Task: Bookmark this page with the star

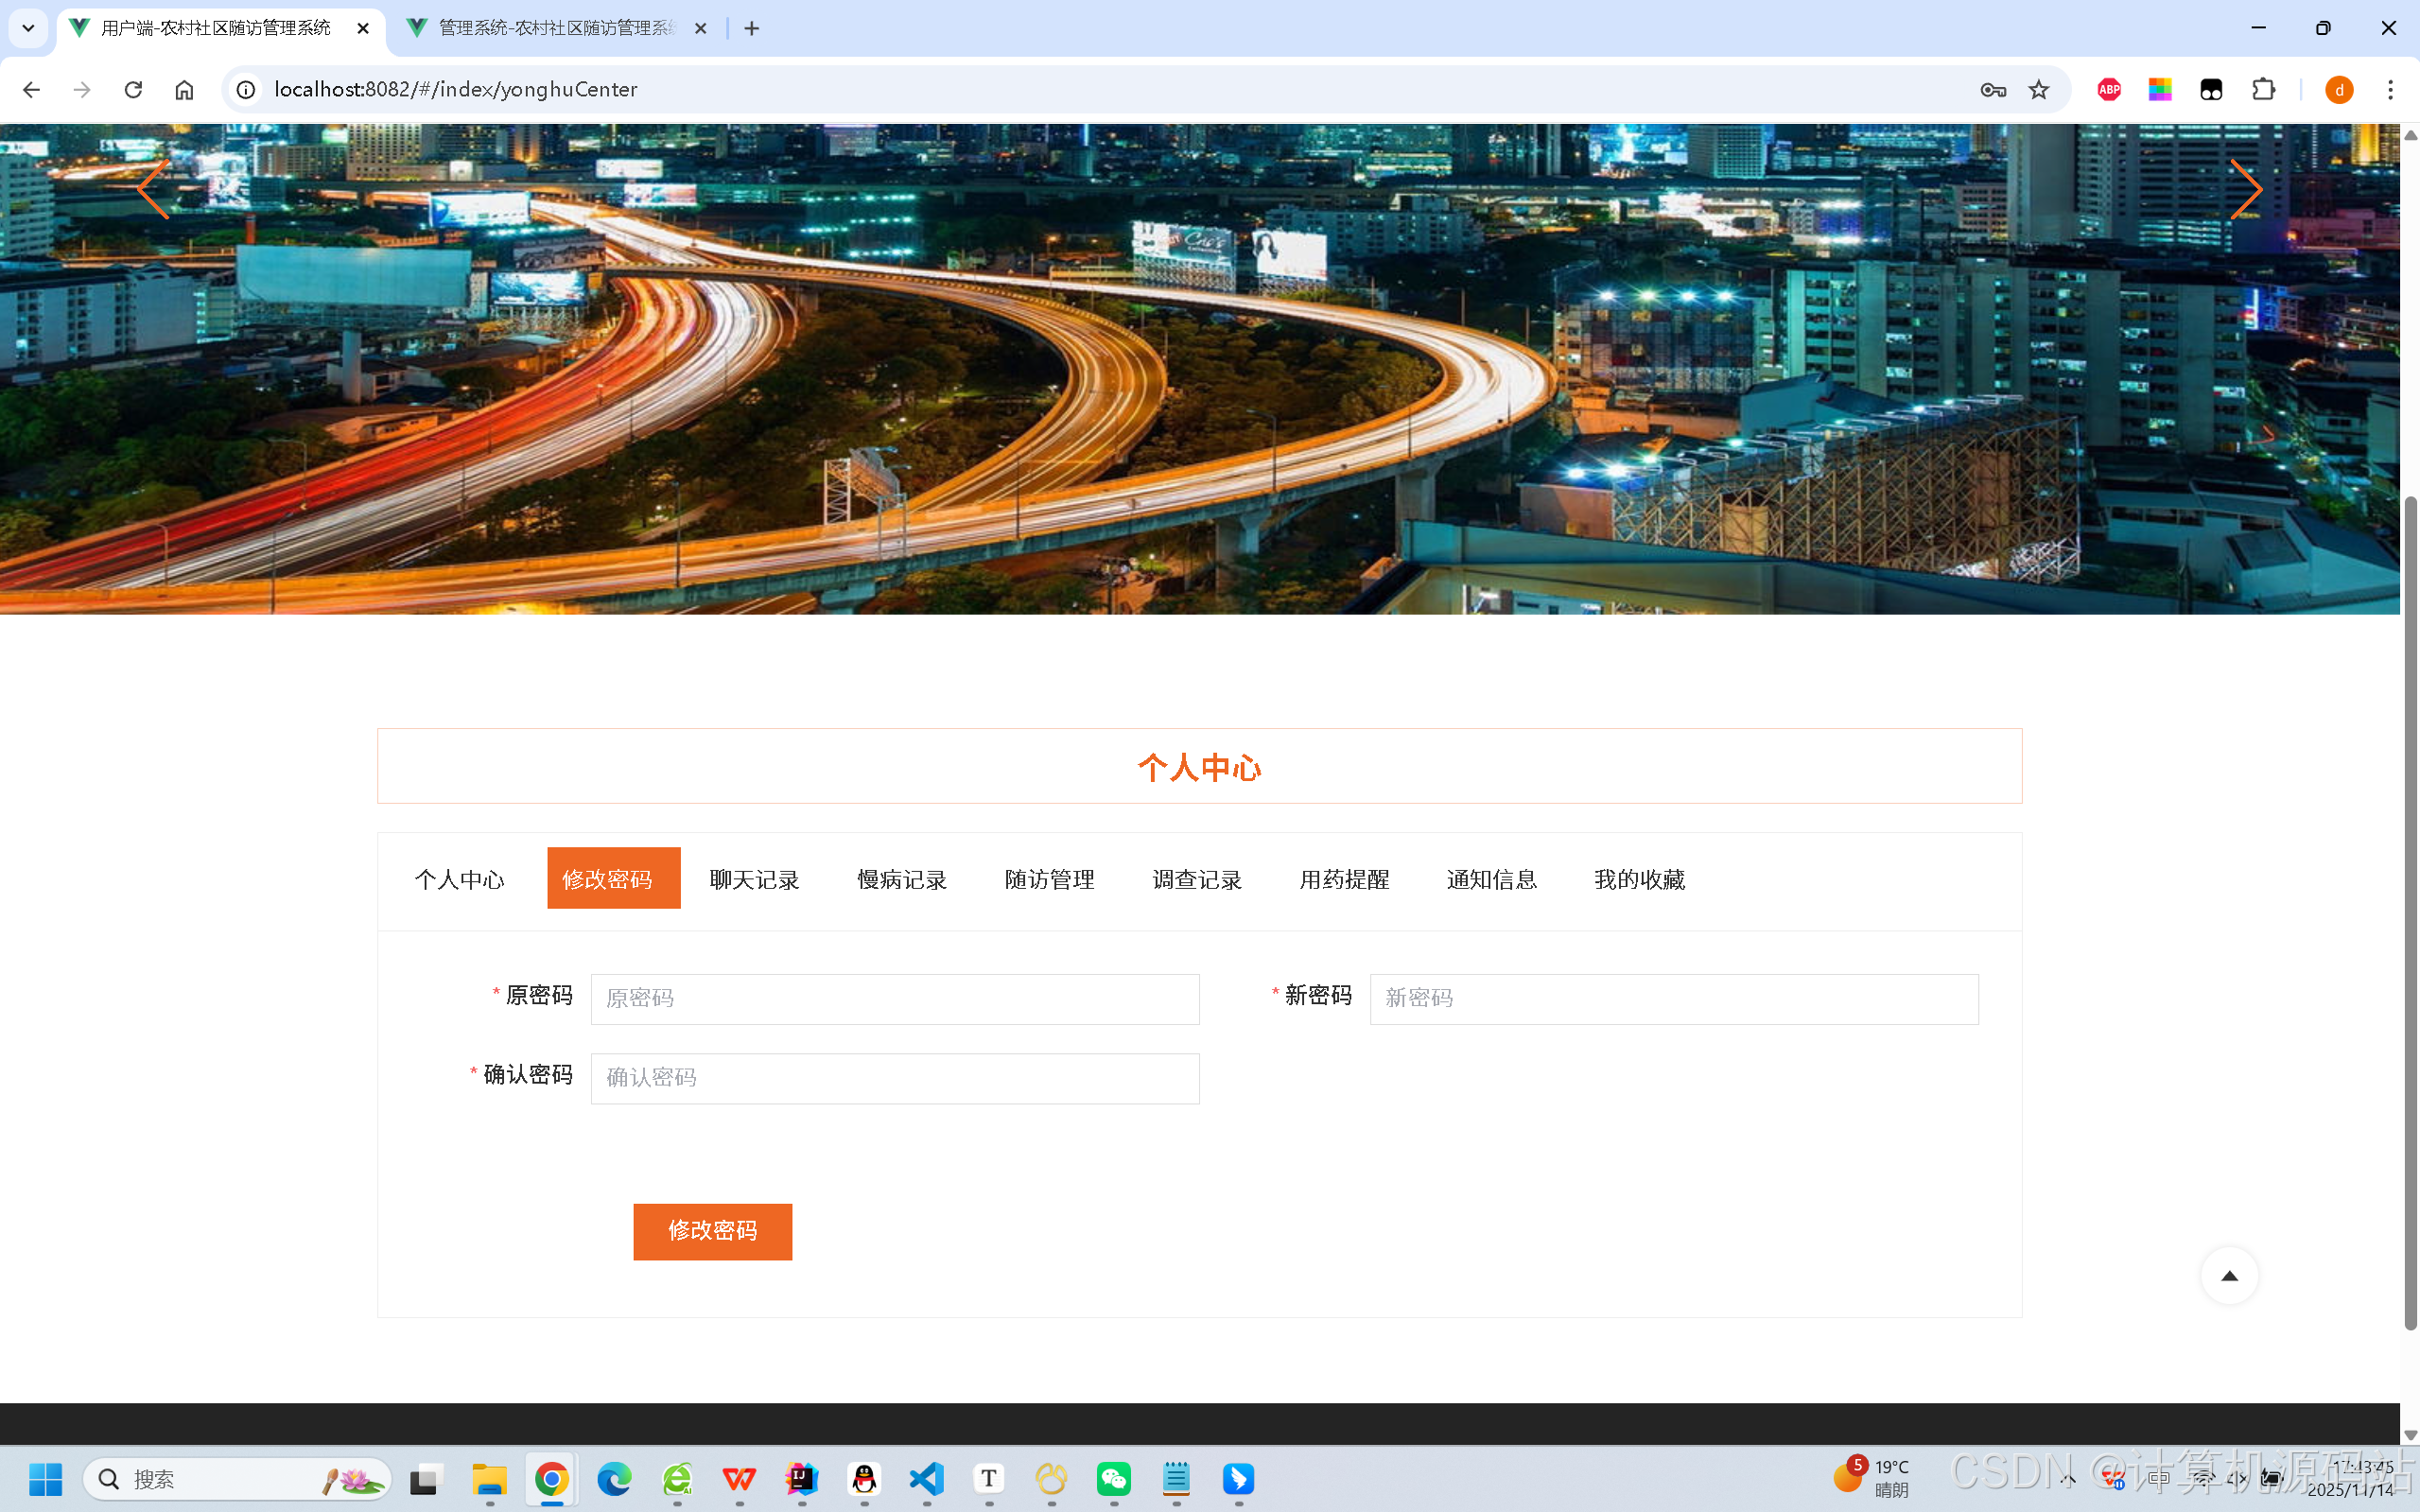Action: pos(2039,90)
